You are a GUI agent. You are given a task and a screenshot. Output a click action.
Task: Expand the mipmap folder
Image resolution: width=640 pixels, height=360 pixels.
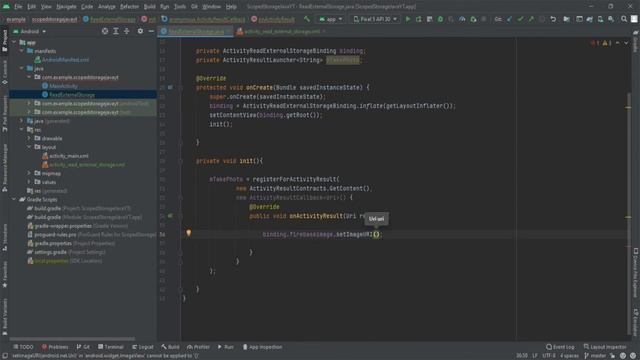pos(29,173)
